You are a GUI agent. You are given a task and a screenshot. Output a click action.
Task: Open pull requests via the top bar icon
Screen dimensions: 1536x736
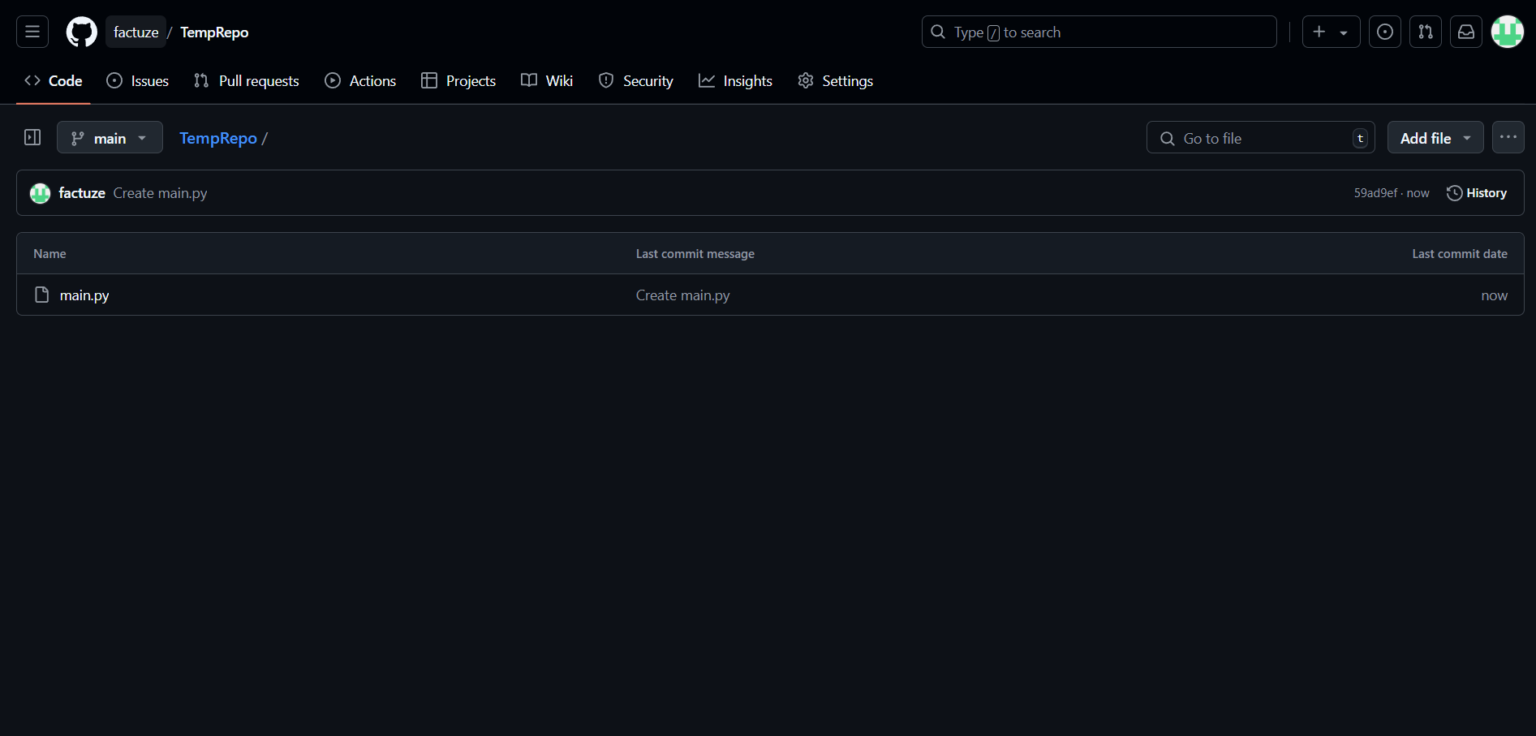click(x=1425, y=31)
